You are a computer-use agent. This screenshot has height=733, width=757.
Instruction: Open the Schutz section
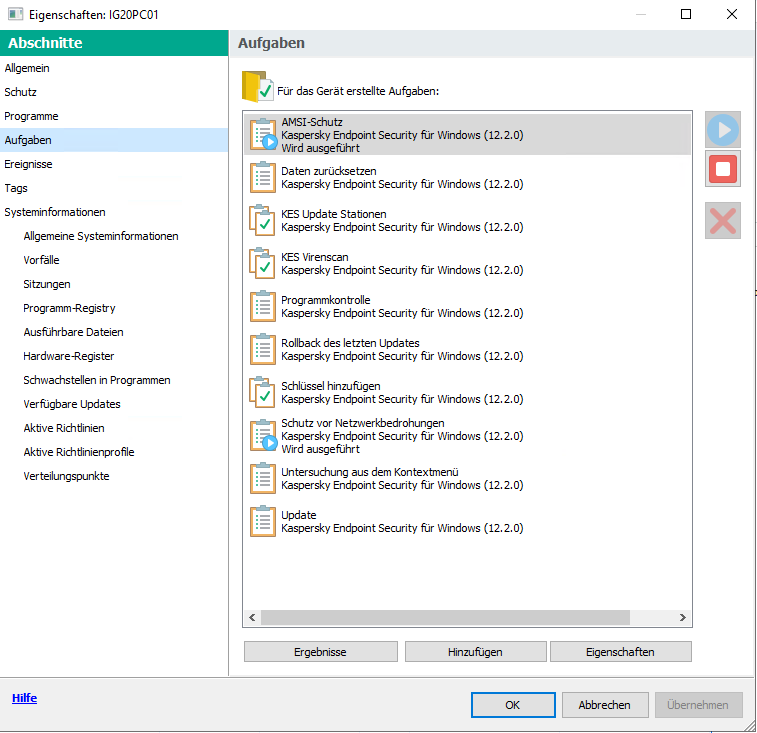[x=20, y=92]
